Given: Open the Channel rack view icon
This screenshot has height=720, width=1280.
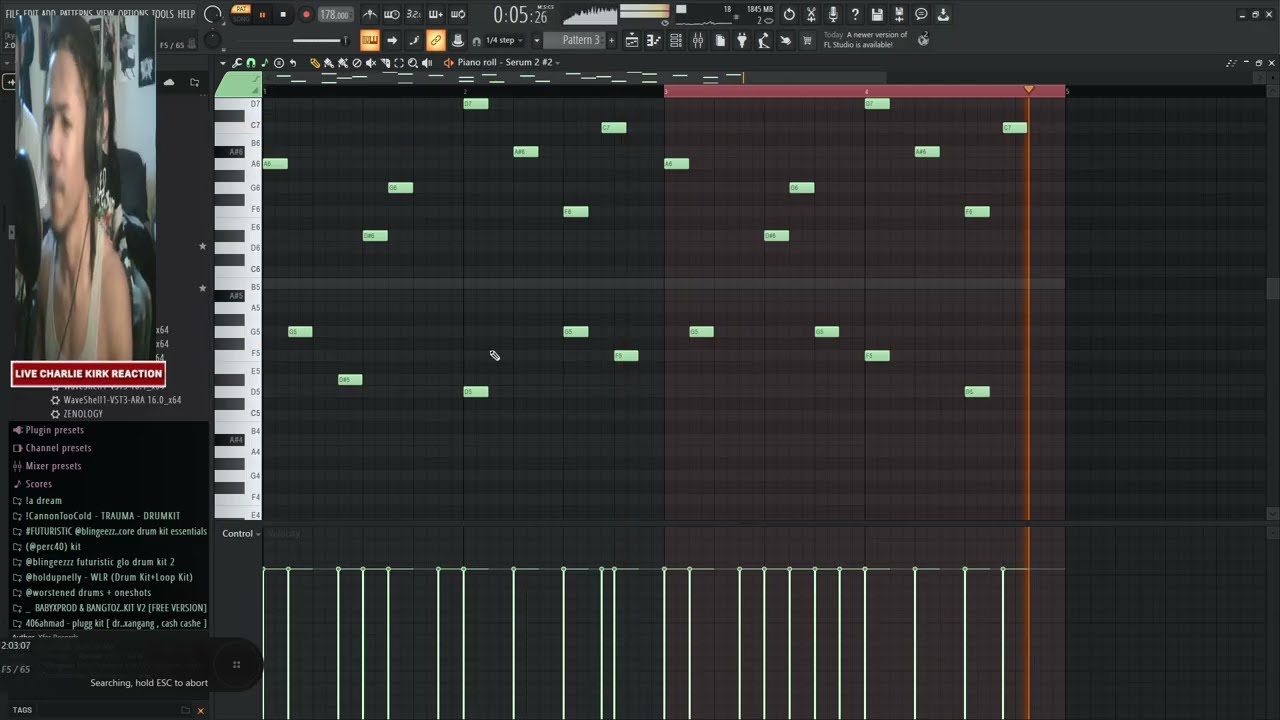Looking at the screenshot, I should (676, 40).
